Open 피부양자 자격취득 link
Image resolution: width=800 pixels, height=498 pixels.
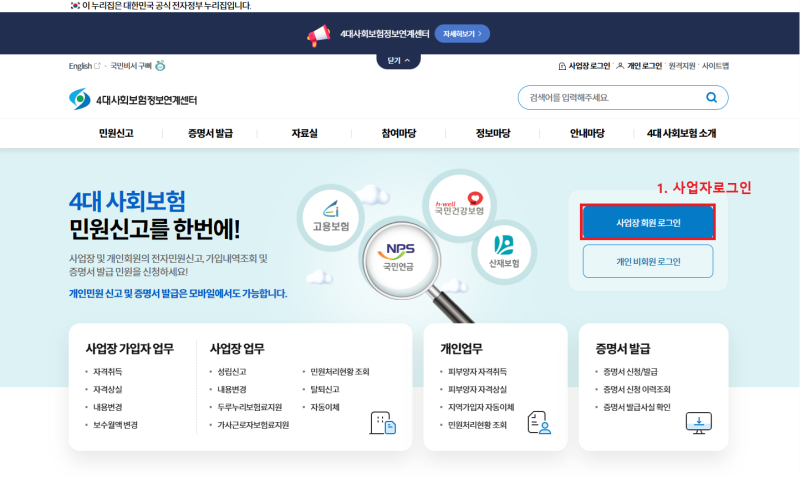477,371
